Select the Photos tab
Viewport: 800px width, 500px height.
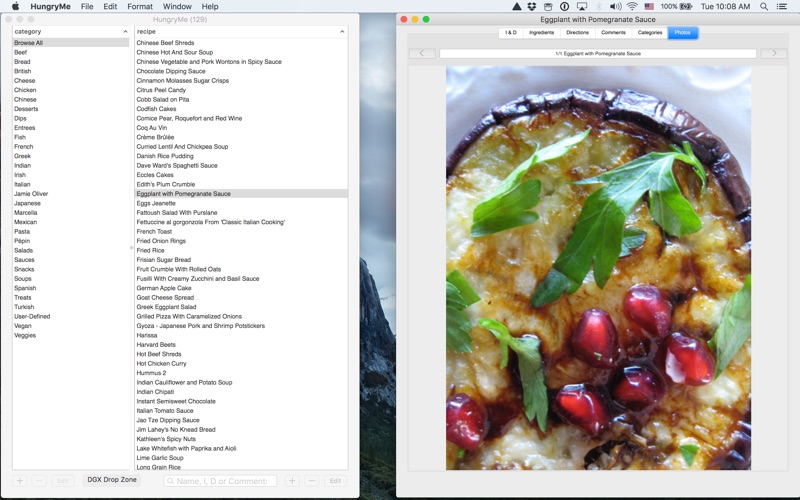[x=683, y=33]
